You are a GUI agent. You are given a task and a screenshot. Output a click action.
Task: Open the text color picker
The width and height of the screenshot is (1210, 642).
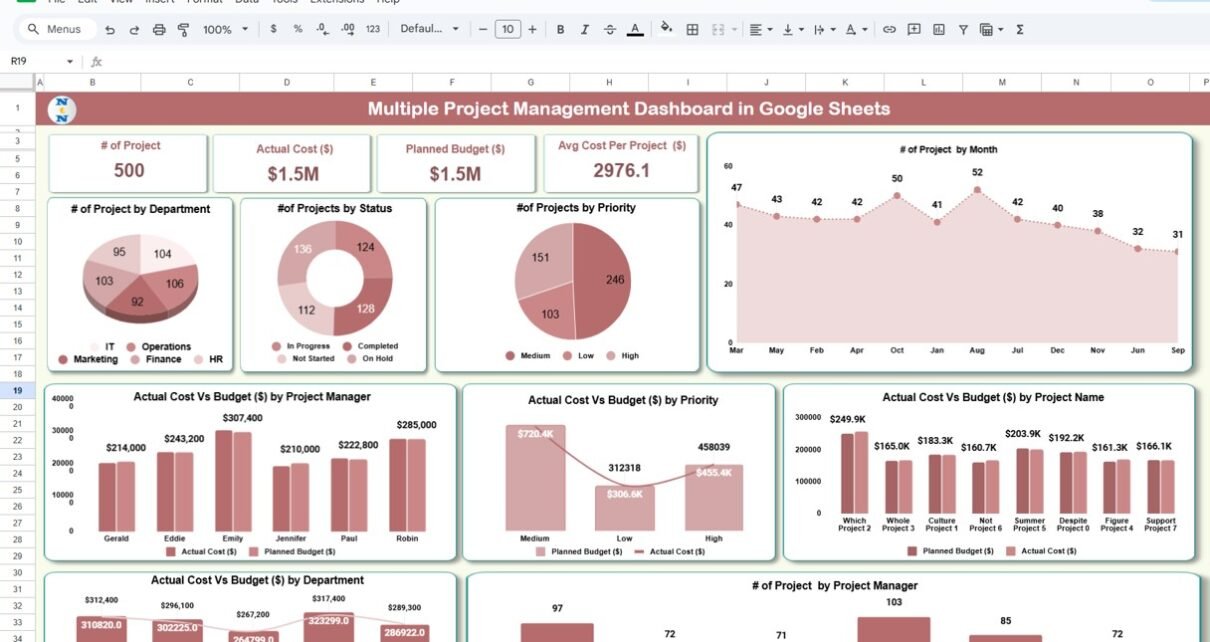click(635, 30)
